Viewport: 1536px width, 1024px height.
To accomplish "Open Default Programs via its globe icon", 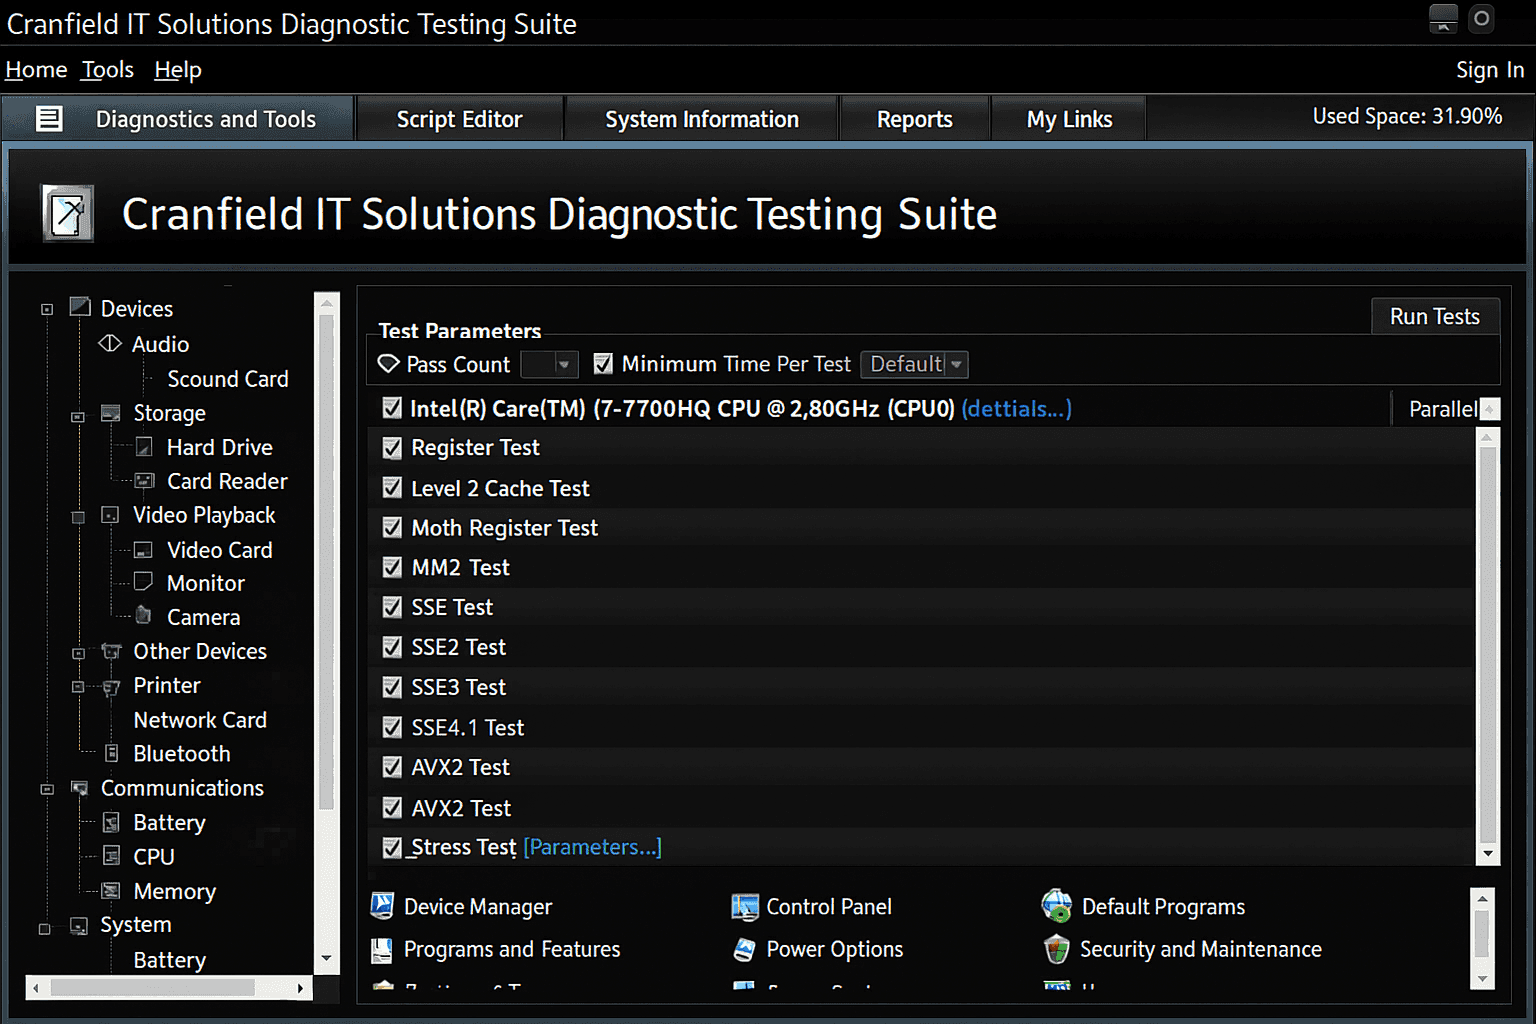I will (x=1056, y=906).
